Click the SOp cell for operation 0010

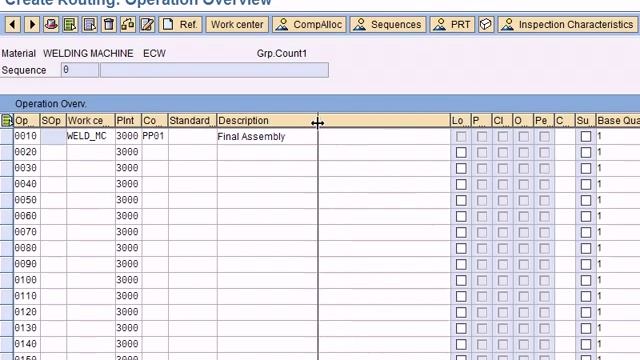point(53,136)
